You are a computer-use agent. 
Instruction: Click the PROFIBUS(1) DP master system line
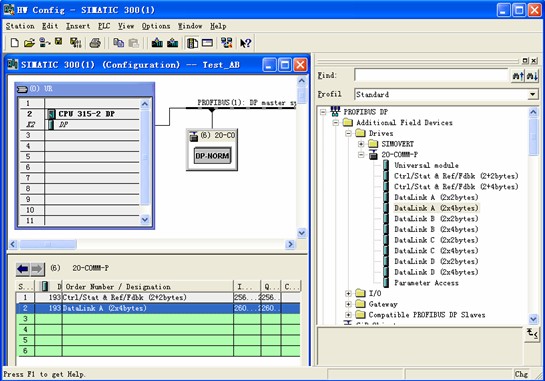point(241,108)
